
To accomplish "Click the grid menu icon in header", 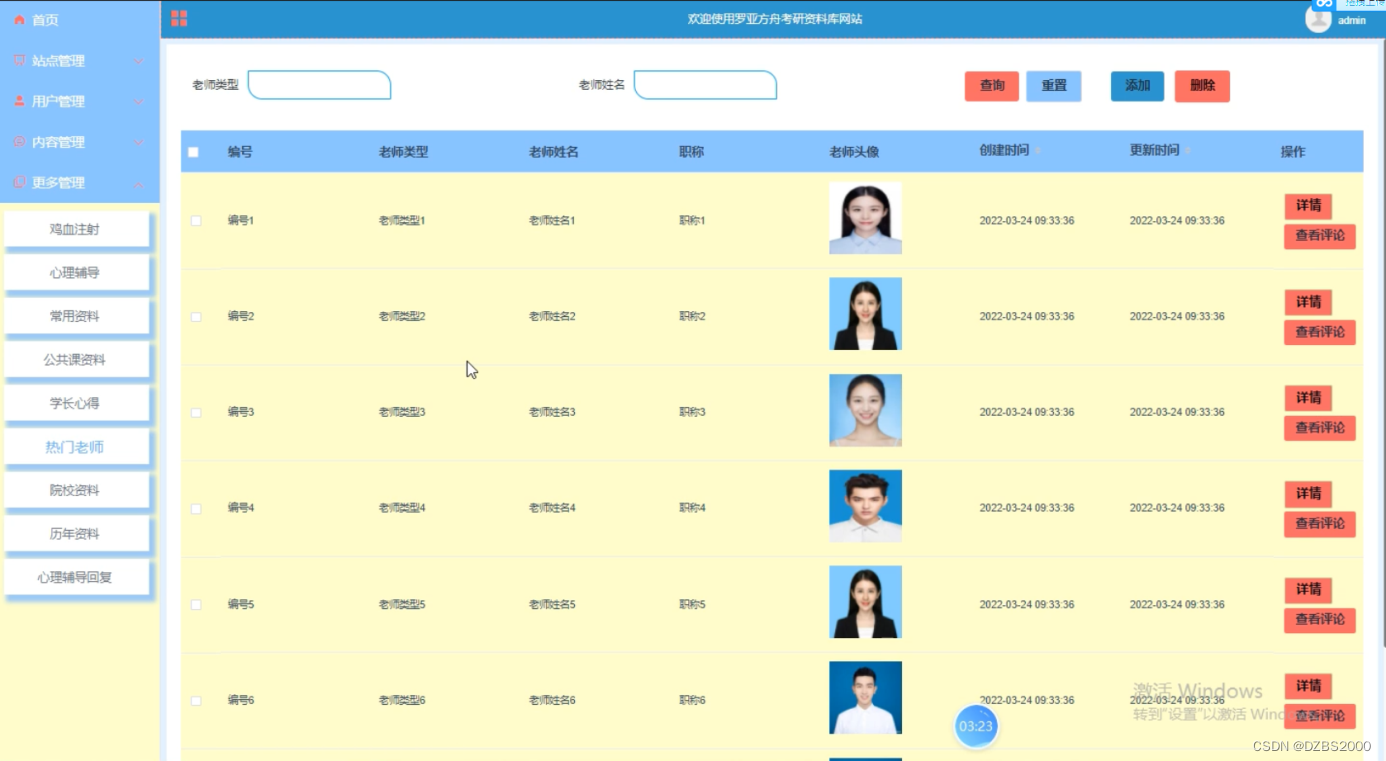I will [x=179, y=18].
